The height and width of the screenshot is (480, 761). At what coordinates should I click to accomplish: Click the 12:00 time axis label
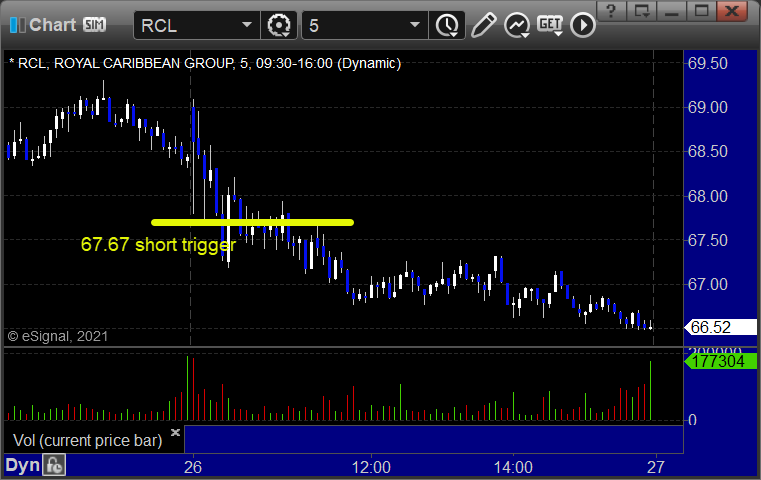click(371, 467)
